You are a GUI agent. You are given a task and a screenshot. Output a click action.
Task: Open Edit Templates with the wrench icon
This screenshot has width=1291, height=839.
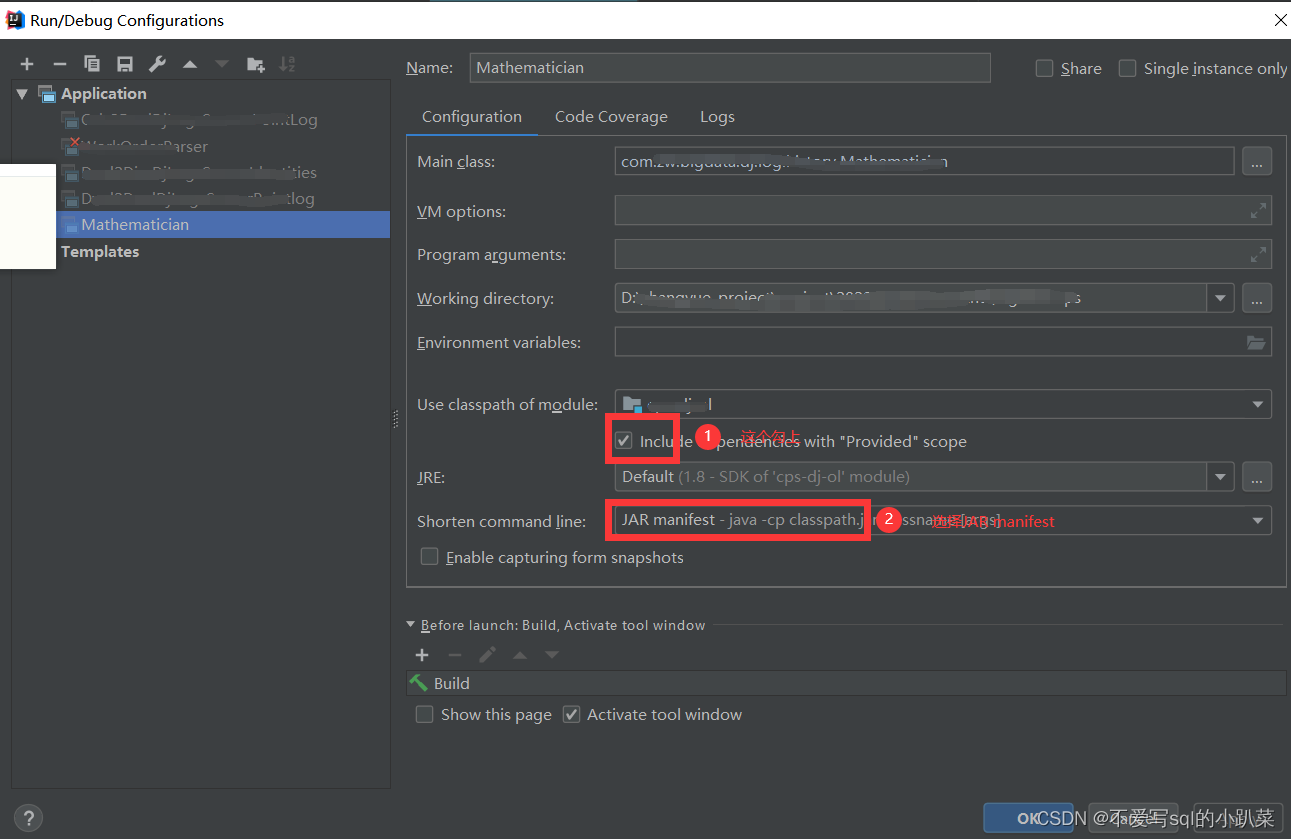(156, 63)
